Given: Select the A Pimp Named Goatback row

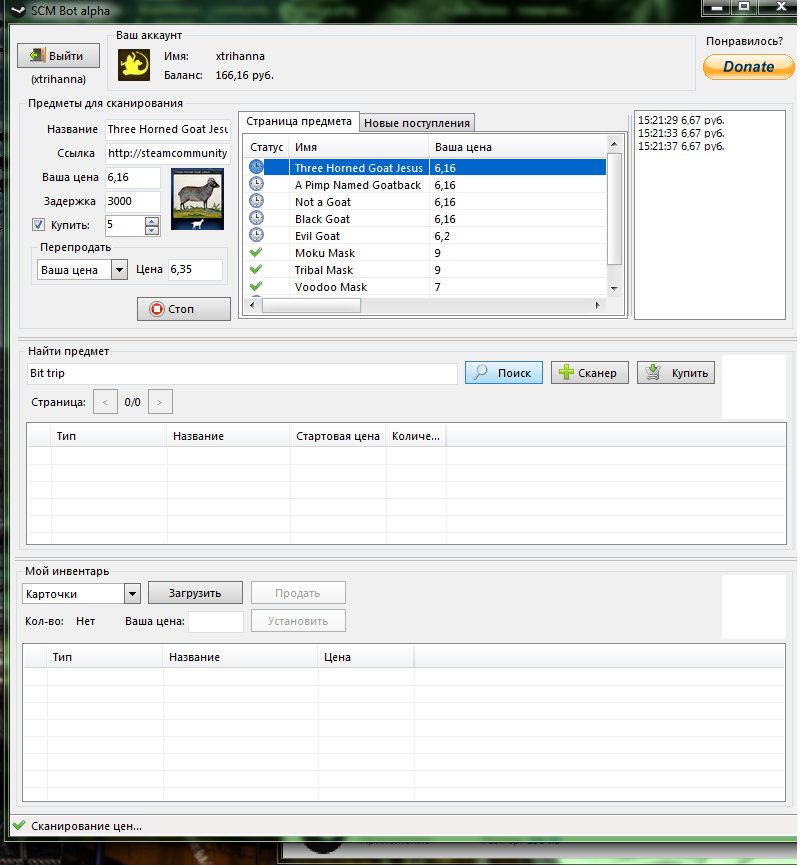Looking at the screenshot, I should [x=425, y=185].
